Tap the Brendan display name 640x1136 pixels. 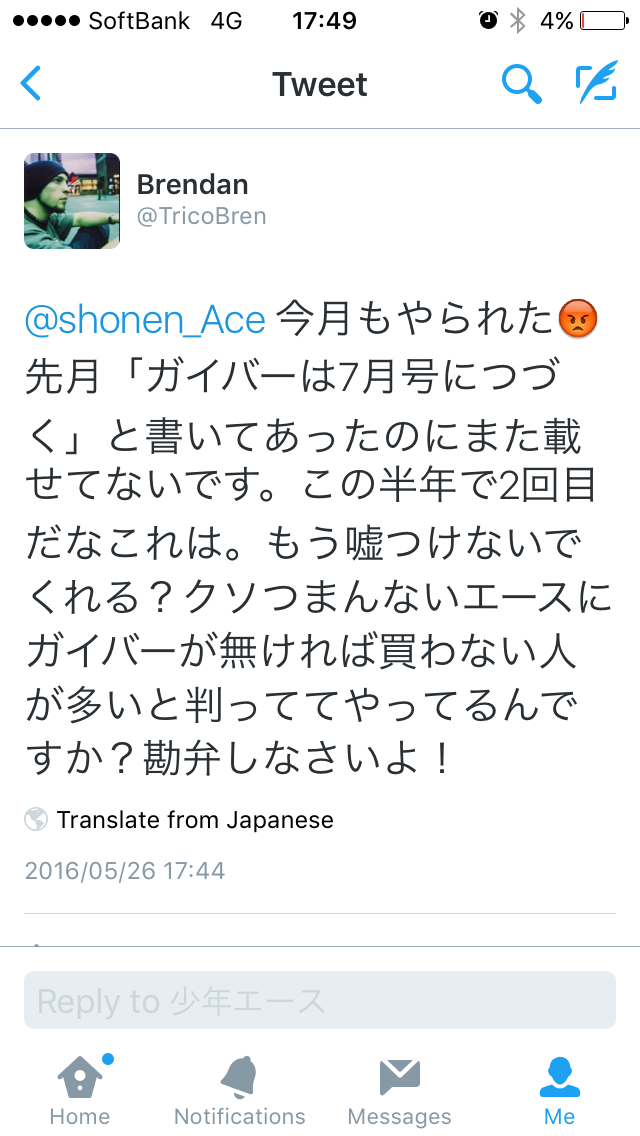192,185
